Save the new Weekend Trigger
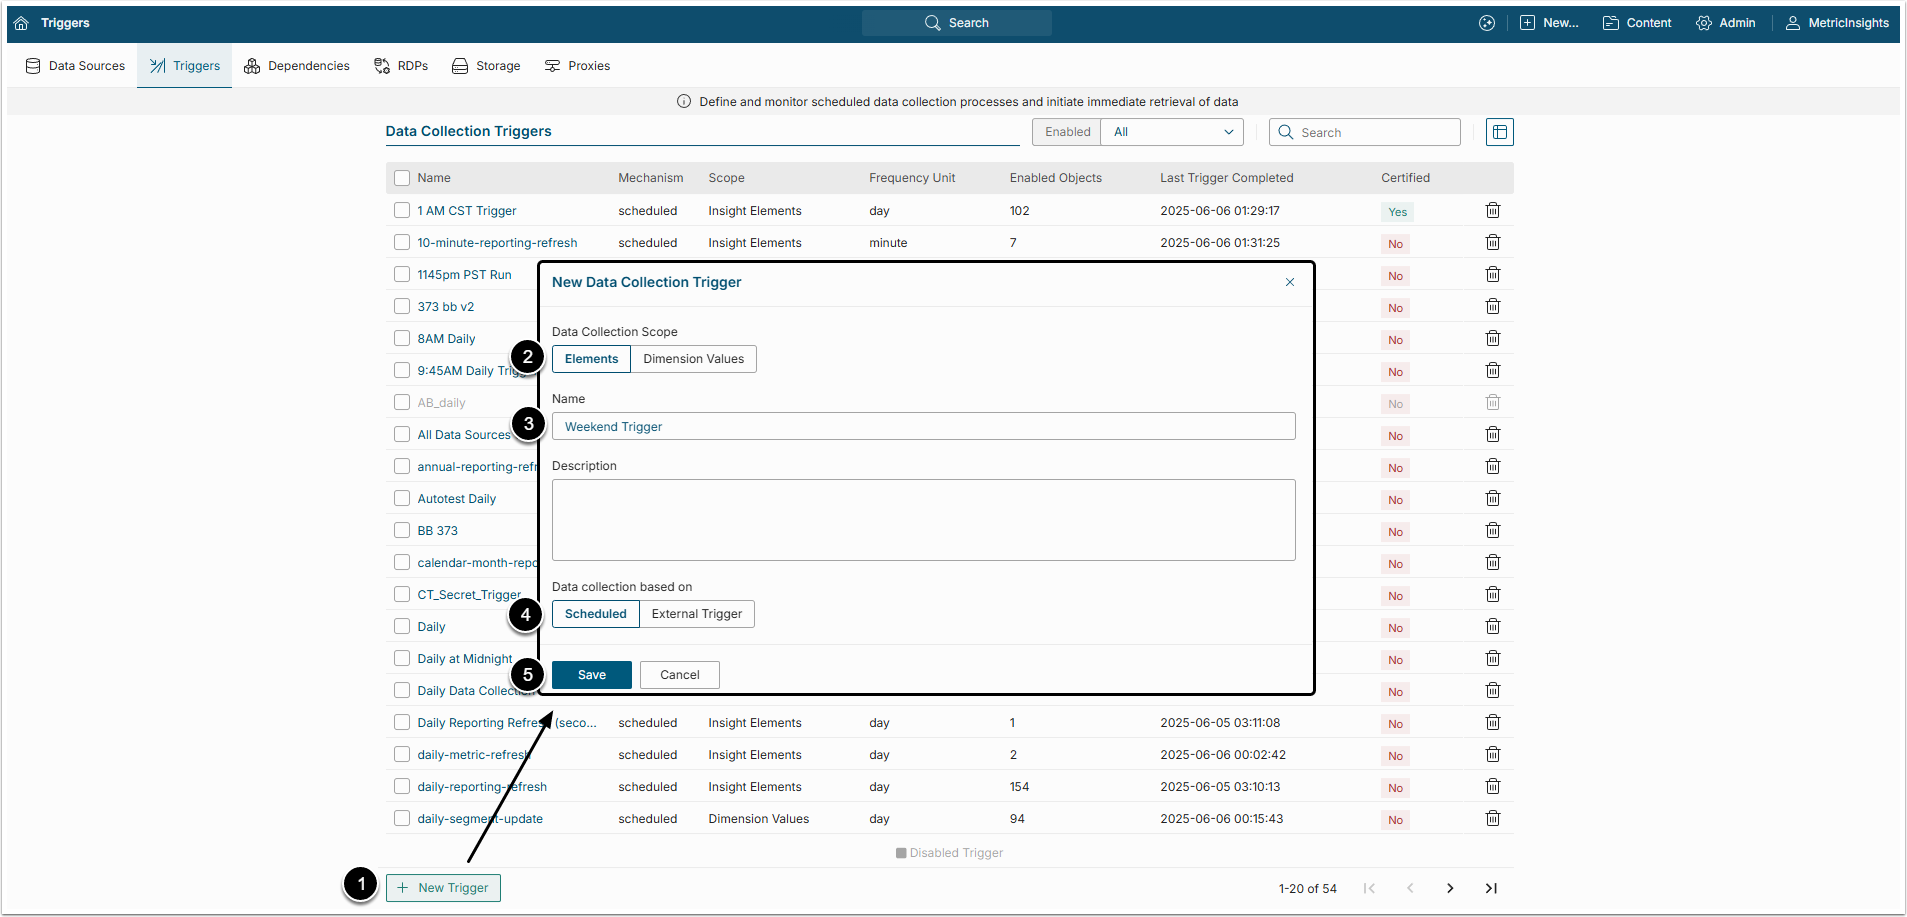 (x=591, y=675)
